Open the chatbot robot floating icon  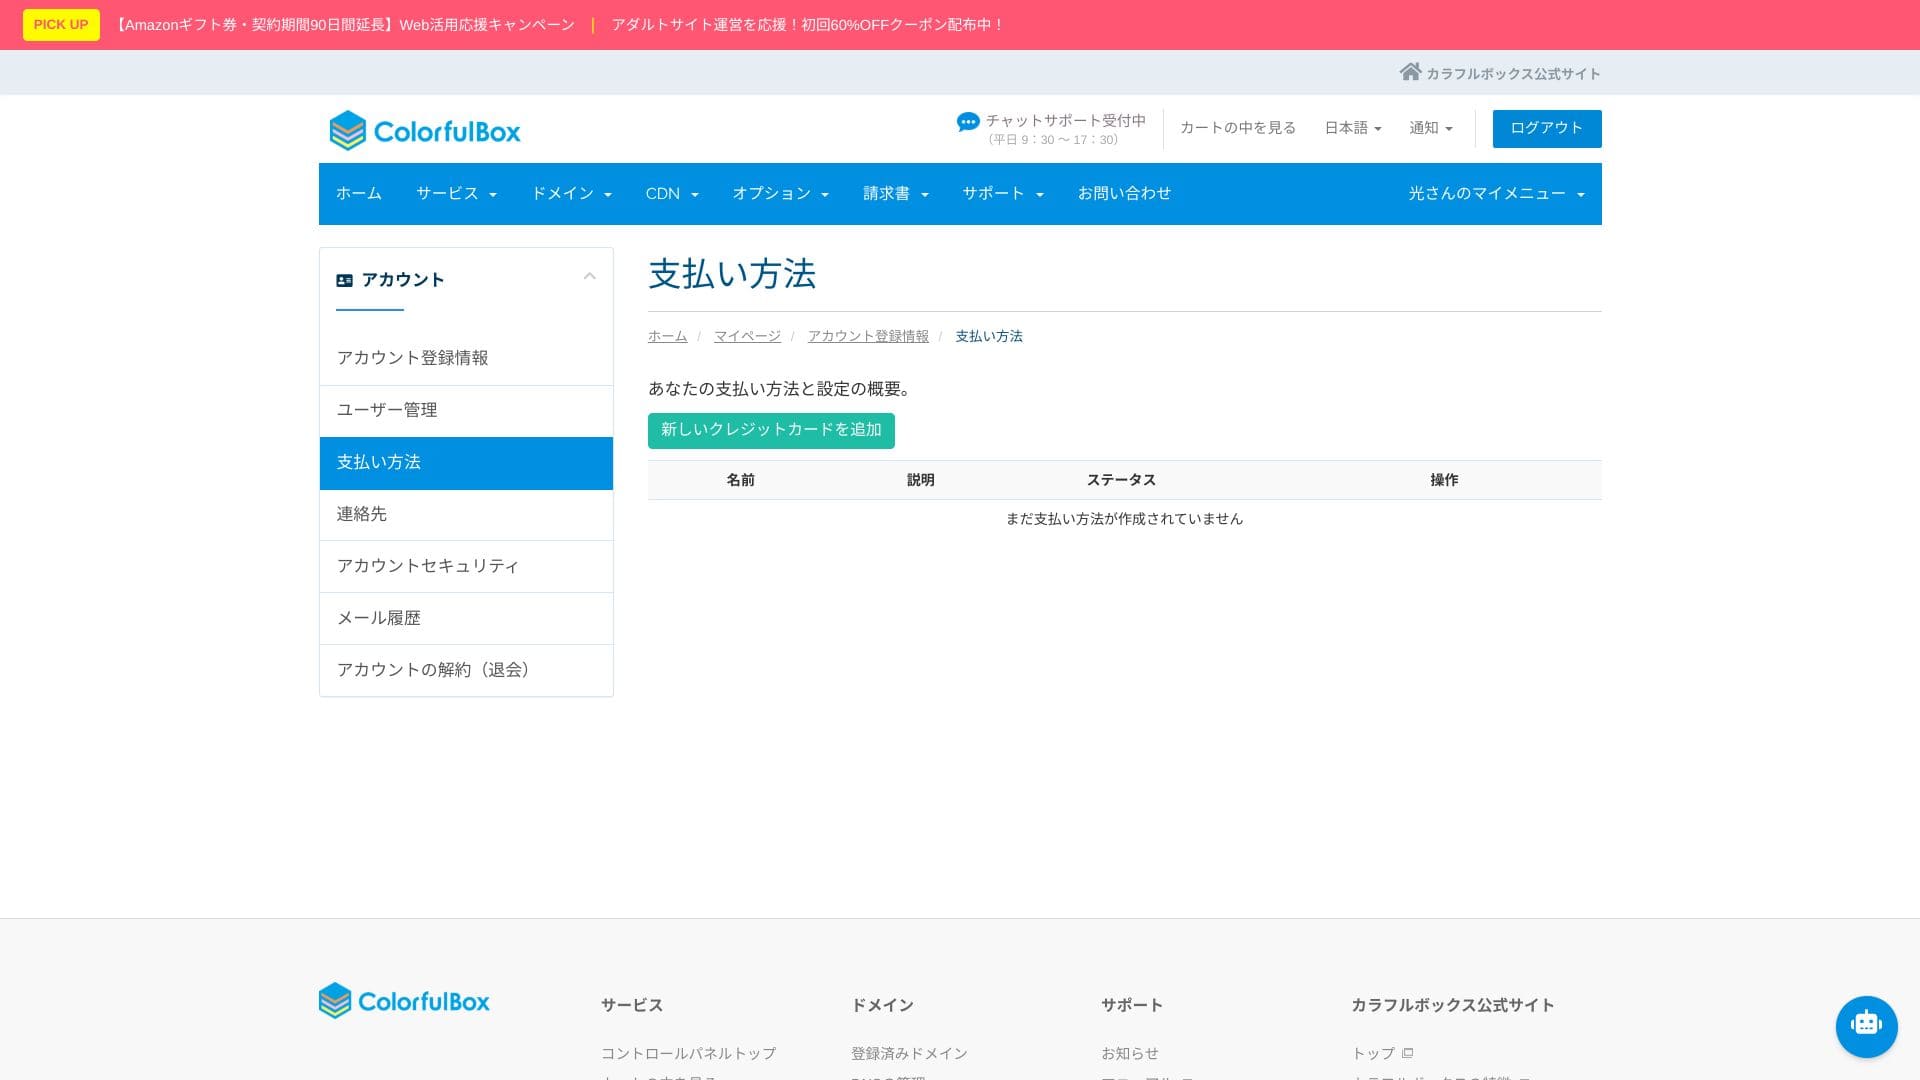tap(1866, 1026)
